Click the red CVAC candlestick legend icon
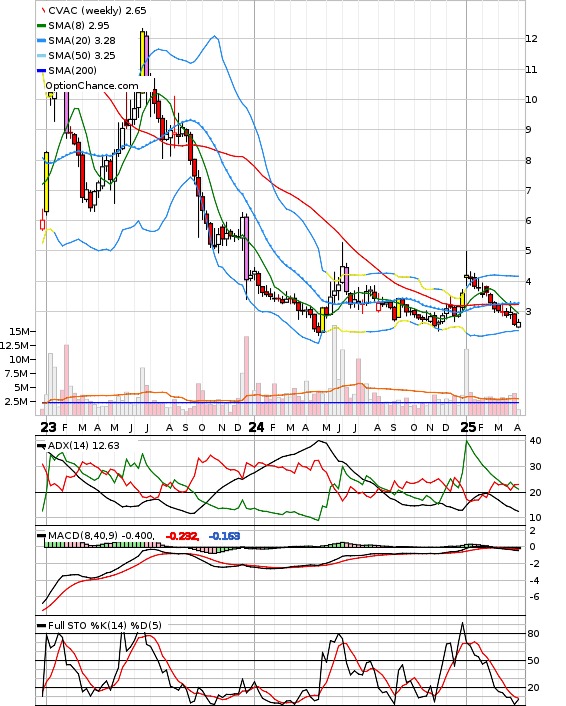This screenshot has width=566, height=706. coord(43,10)
